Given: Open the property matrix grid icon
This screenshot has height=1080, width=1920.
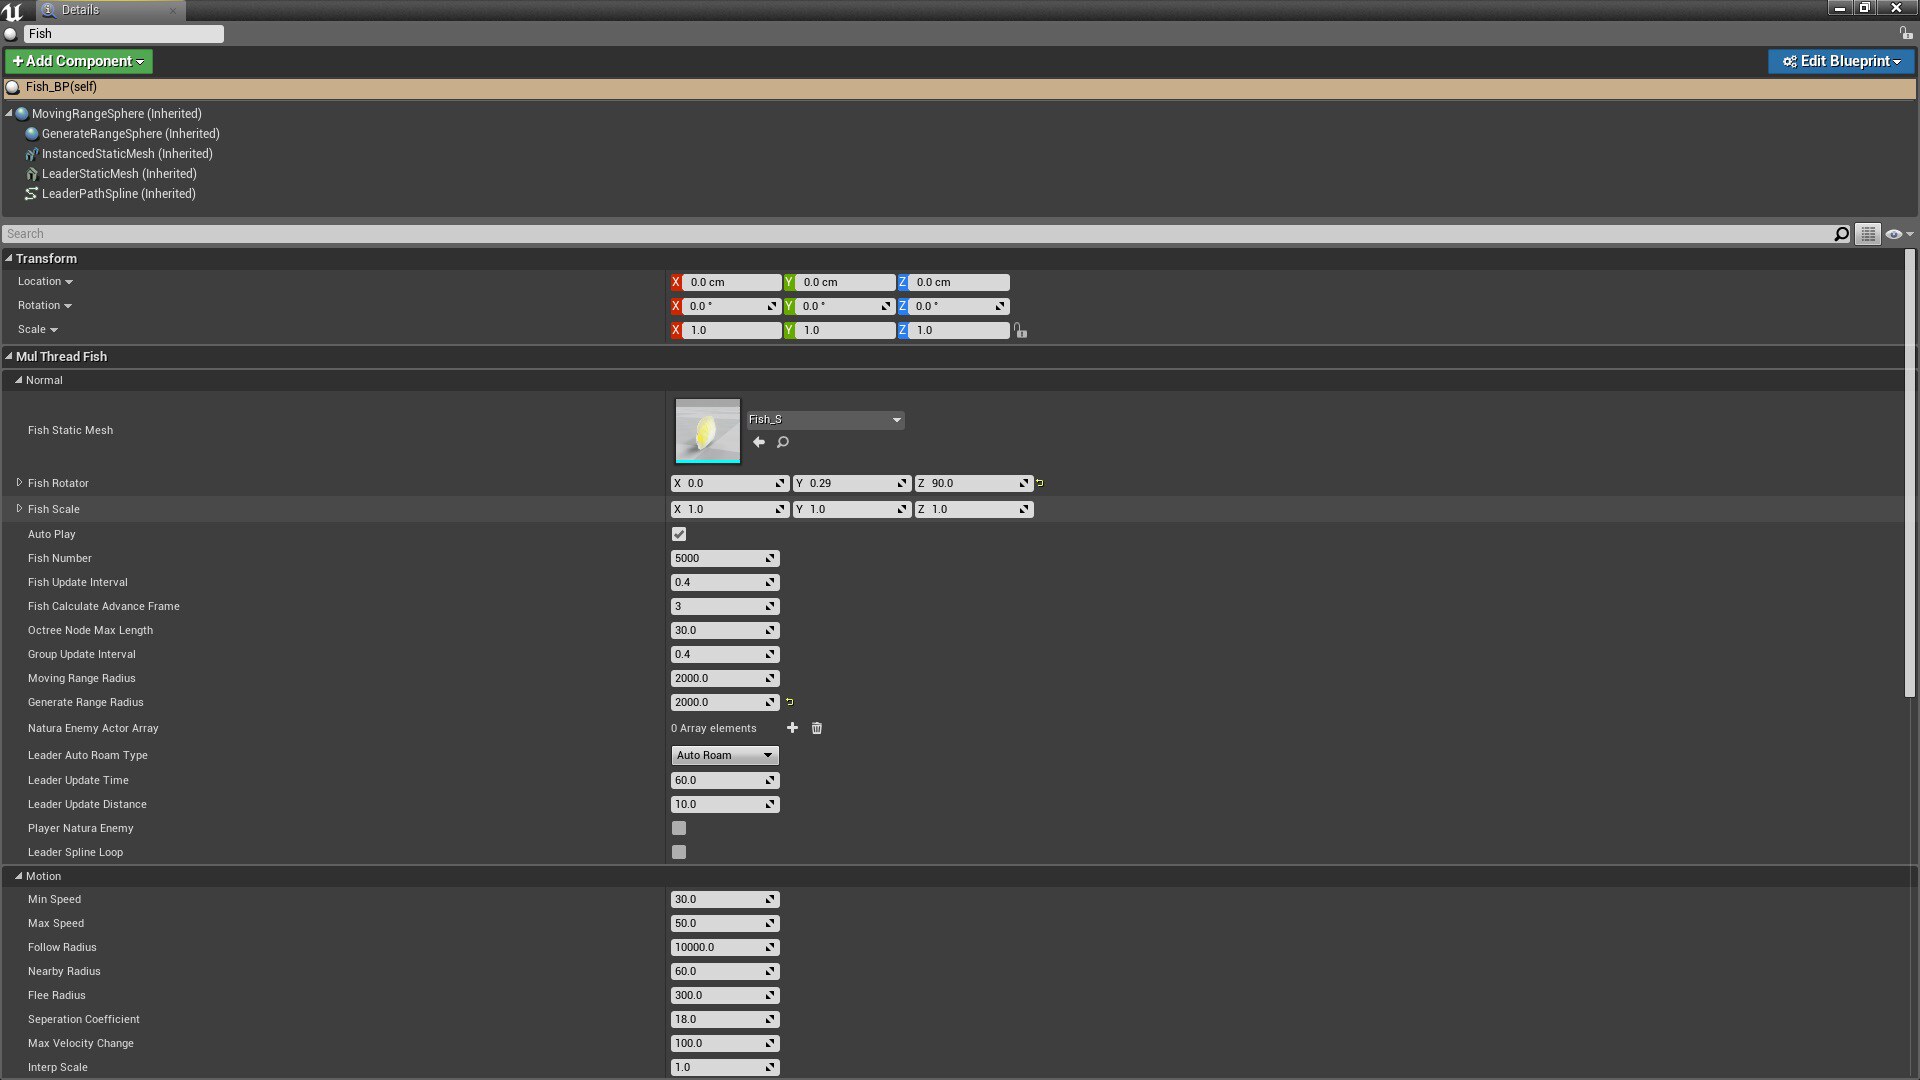Looking at the screenshot, I should 1868,233.
